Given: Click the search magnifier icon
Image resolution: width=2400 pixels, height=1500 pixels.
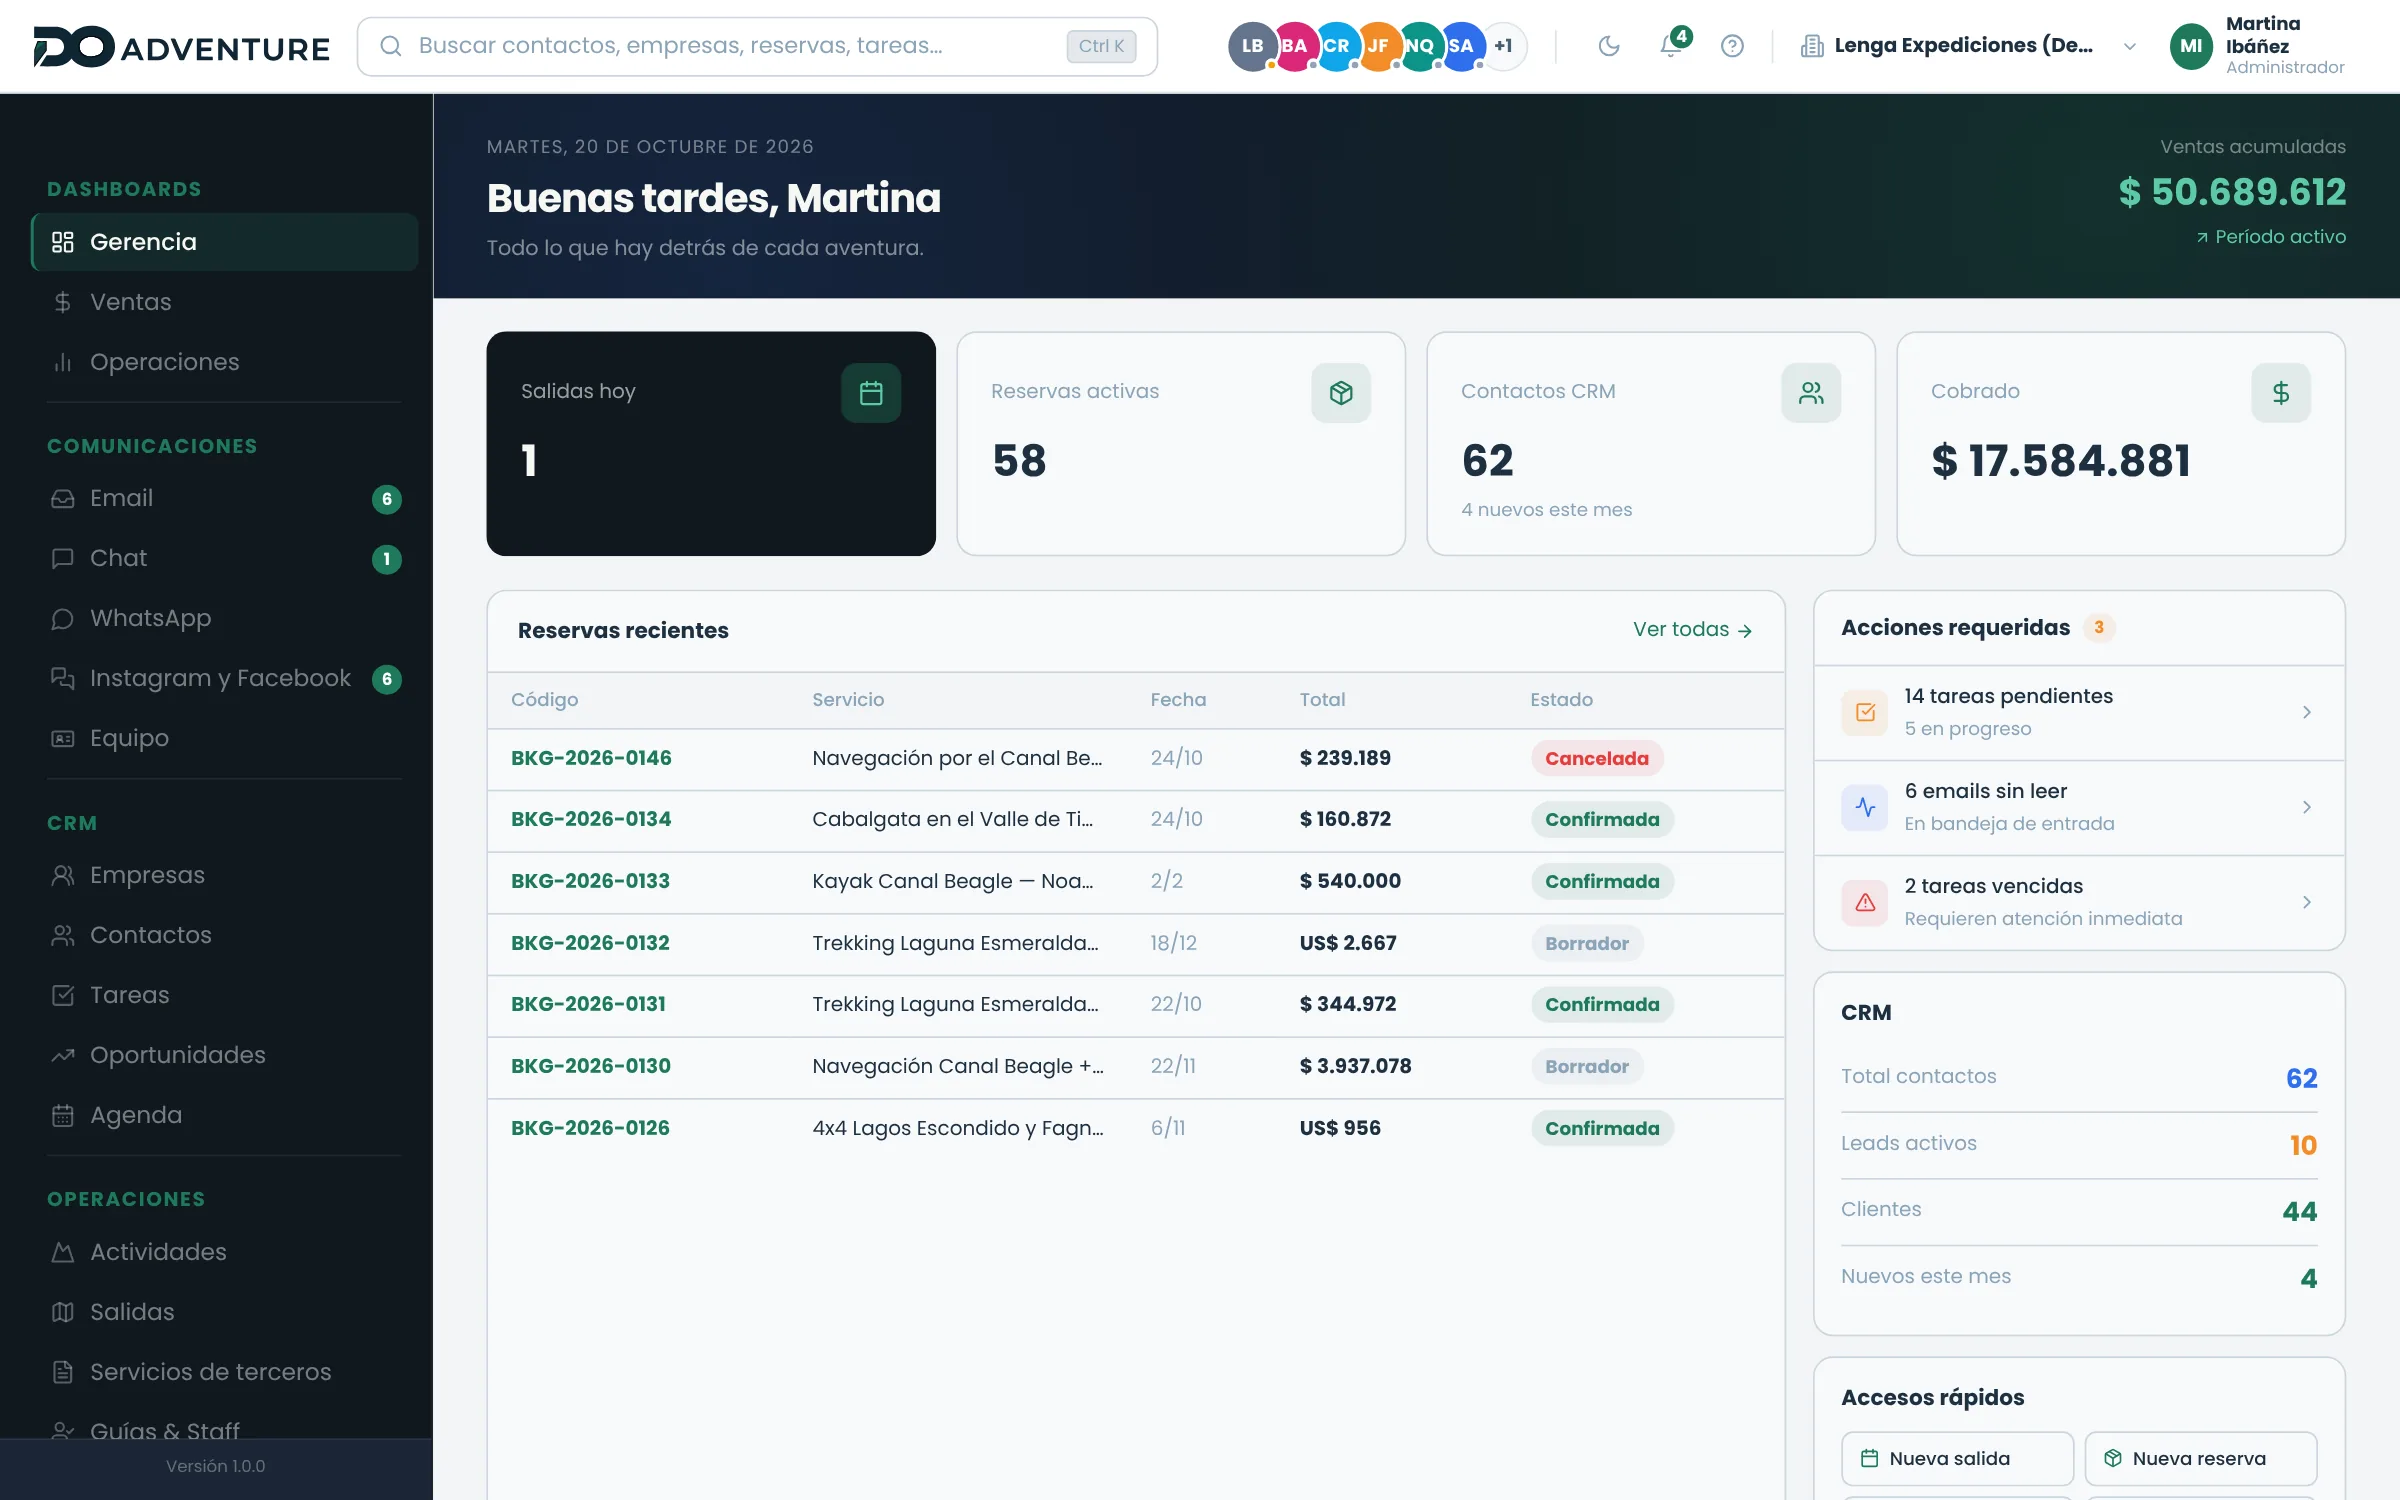Looking at the screenshot, I should point(391,46).
